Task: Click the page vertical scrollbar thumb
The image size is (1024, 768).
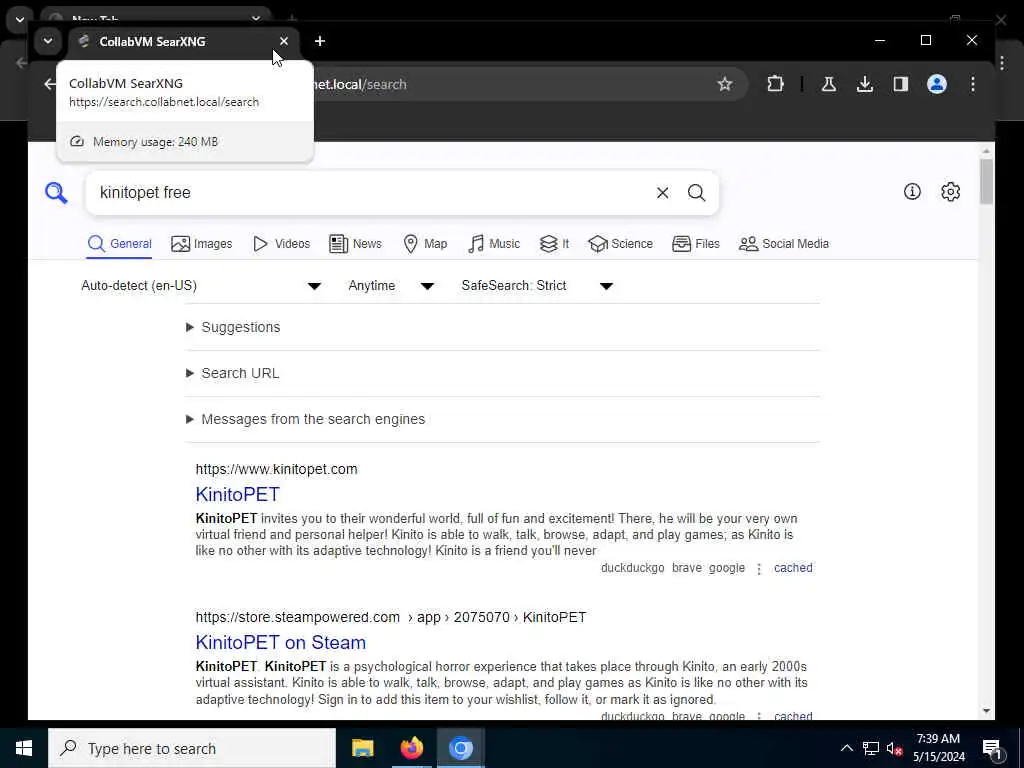Action: click(986, 181)
